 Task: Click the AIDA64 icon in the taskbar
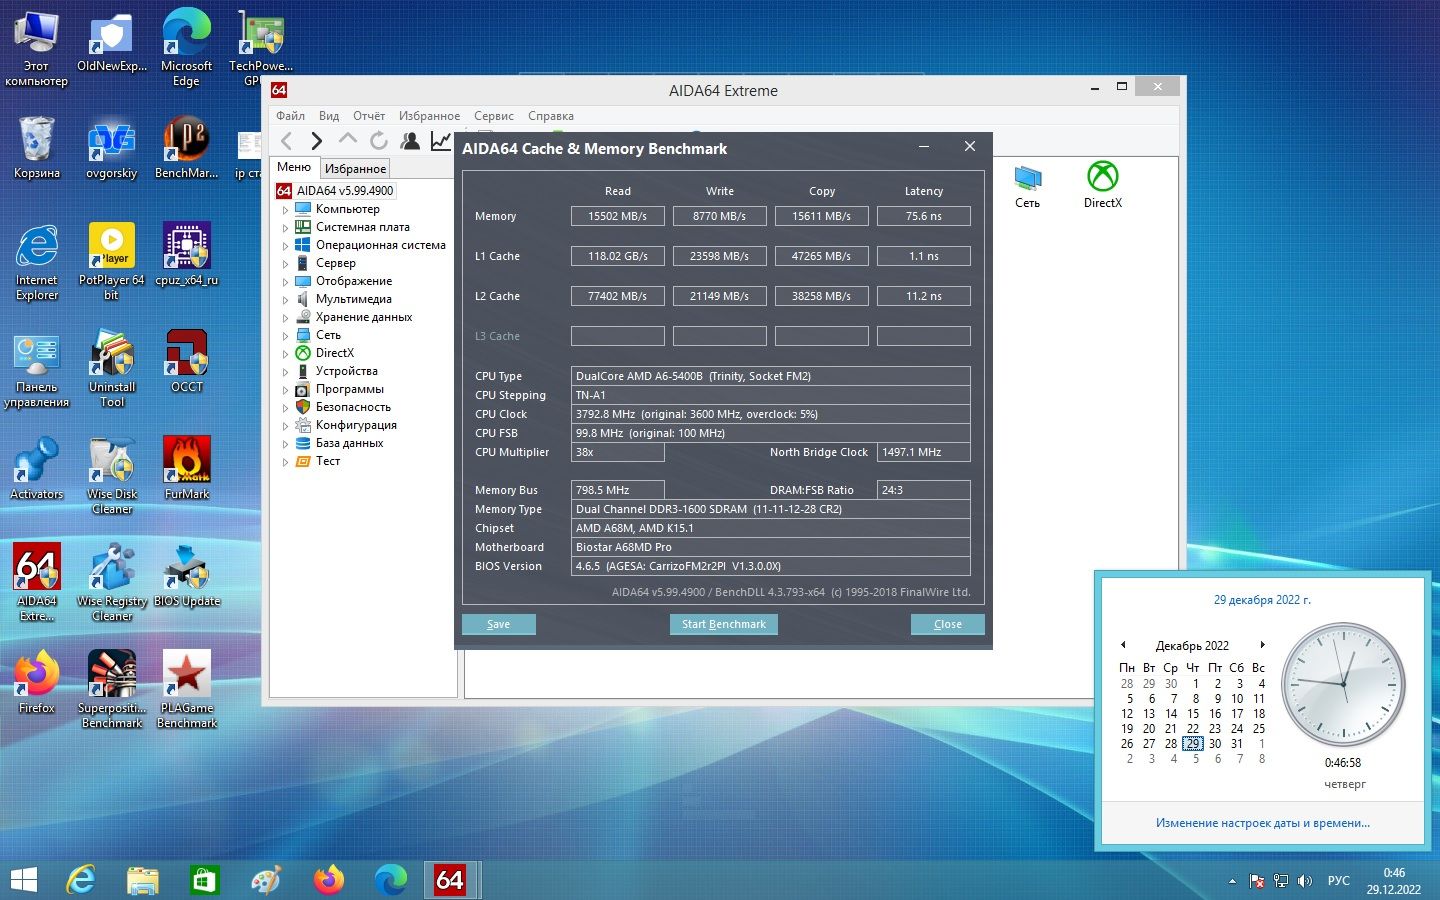[450, 880]
